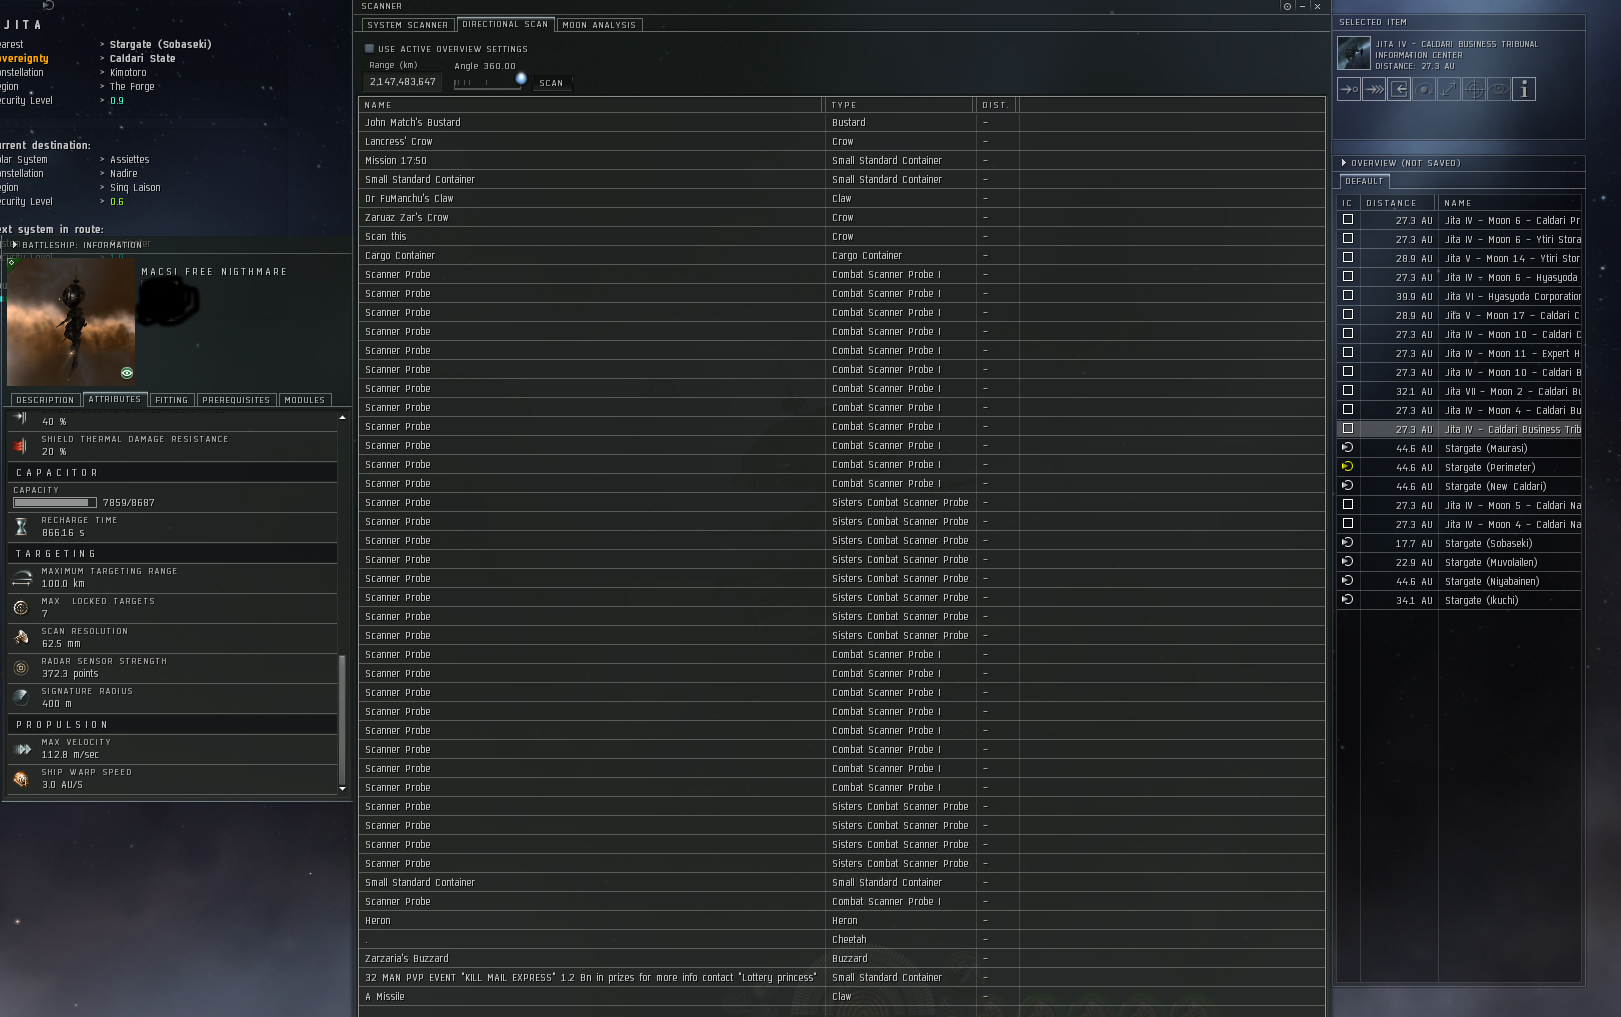Click the Stargate (New Caldari) row icon

1347,486
